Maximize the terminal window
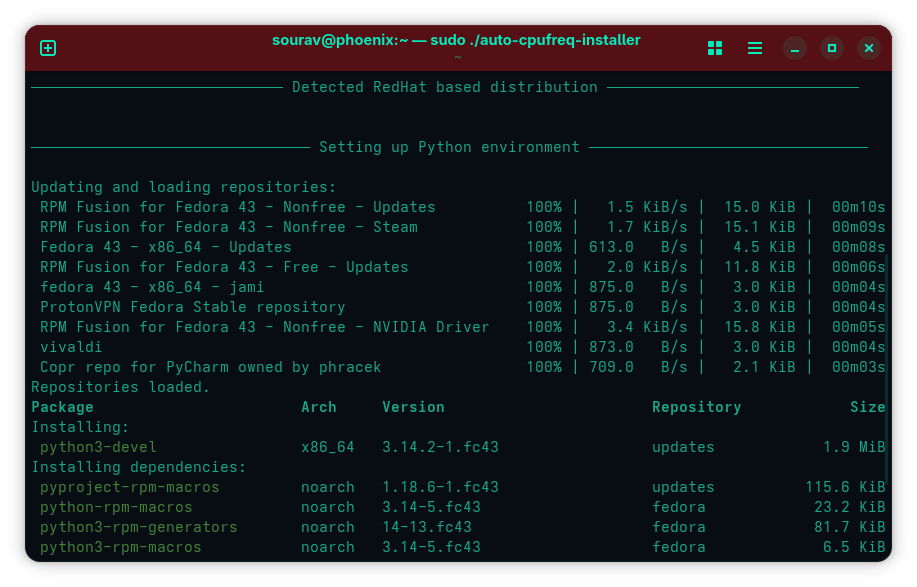 click(x=832, y=48)
